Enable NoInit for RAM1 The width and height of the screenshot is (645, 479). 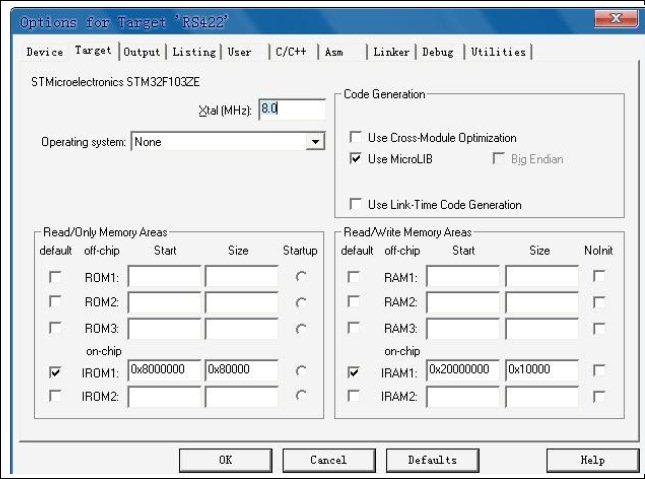pos(599,276)
